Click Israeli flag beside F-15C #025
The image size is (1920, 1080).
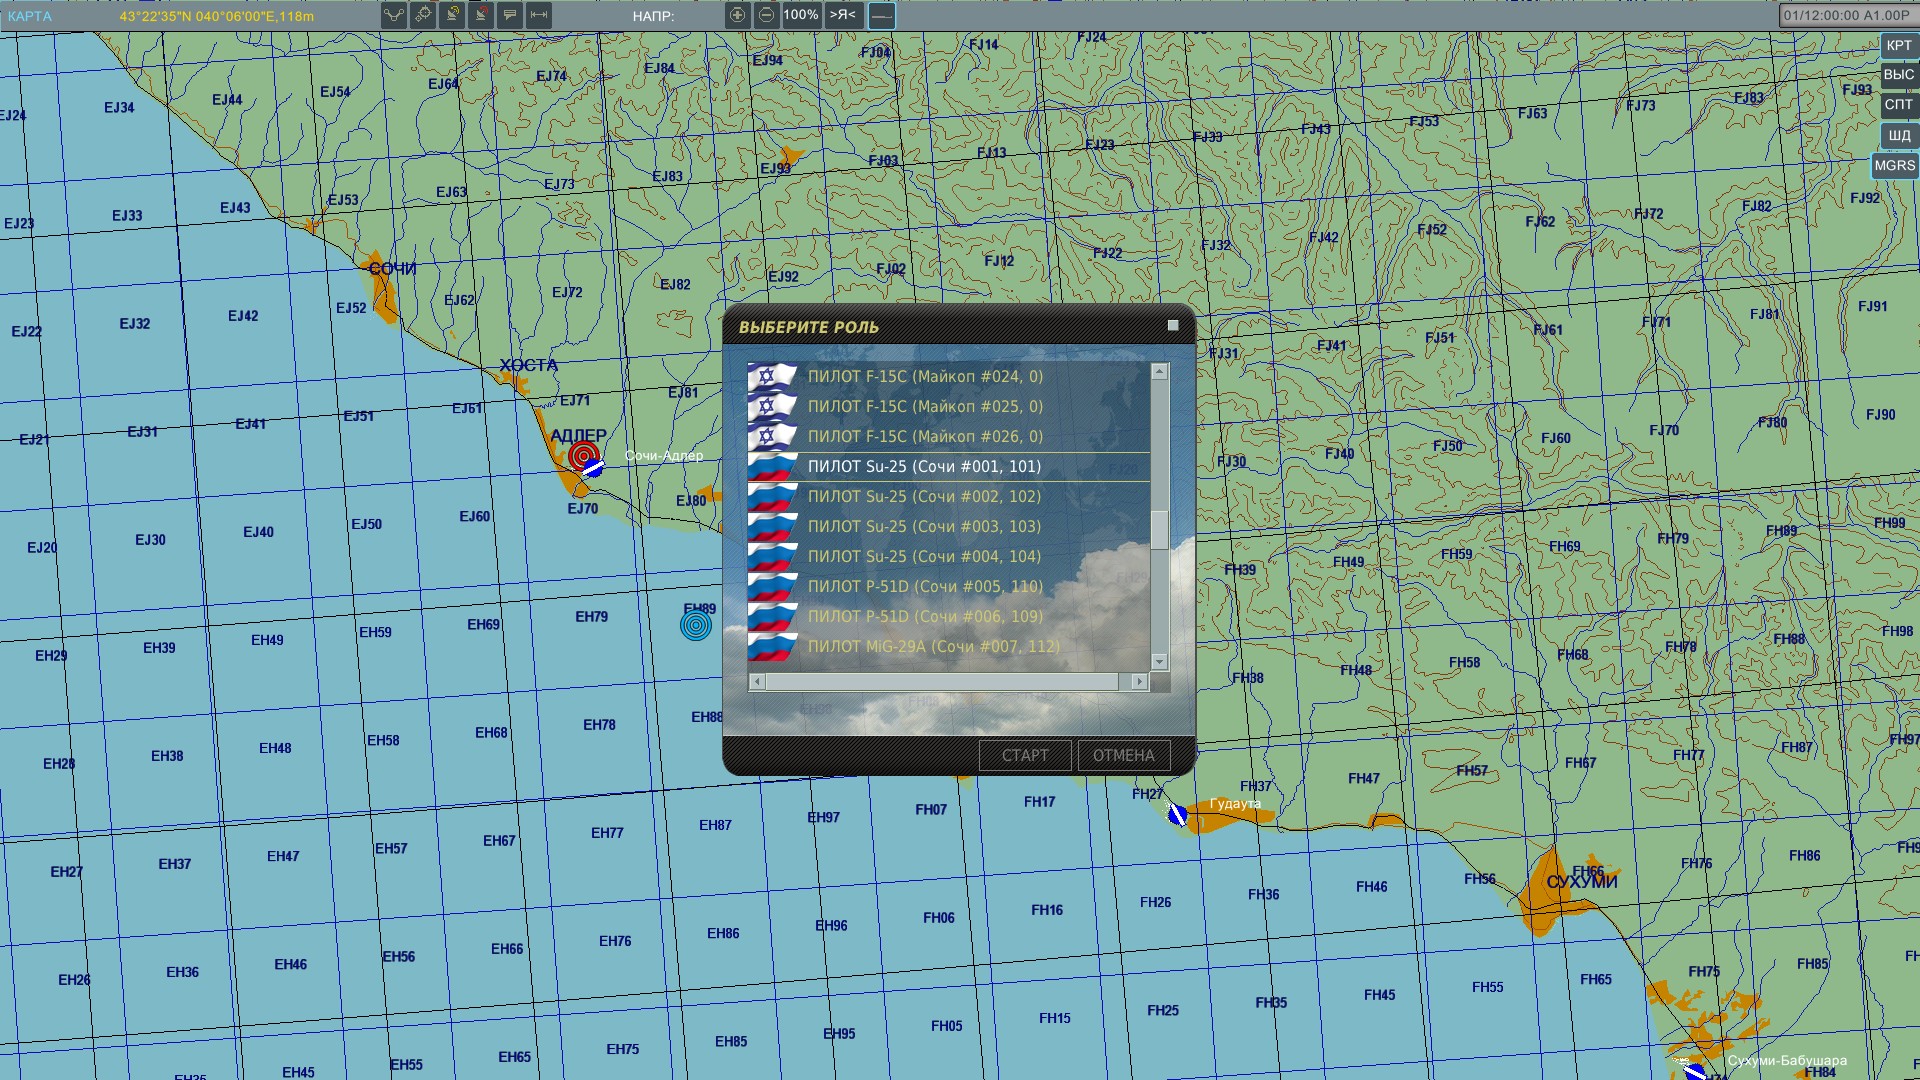coord(772,406)
